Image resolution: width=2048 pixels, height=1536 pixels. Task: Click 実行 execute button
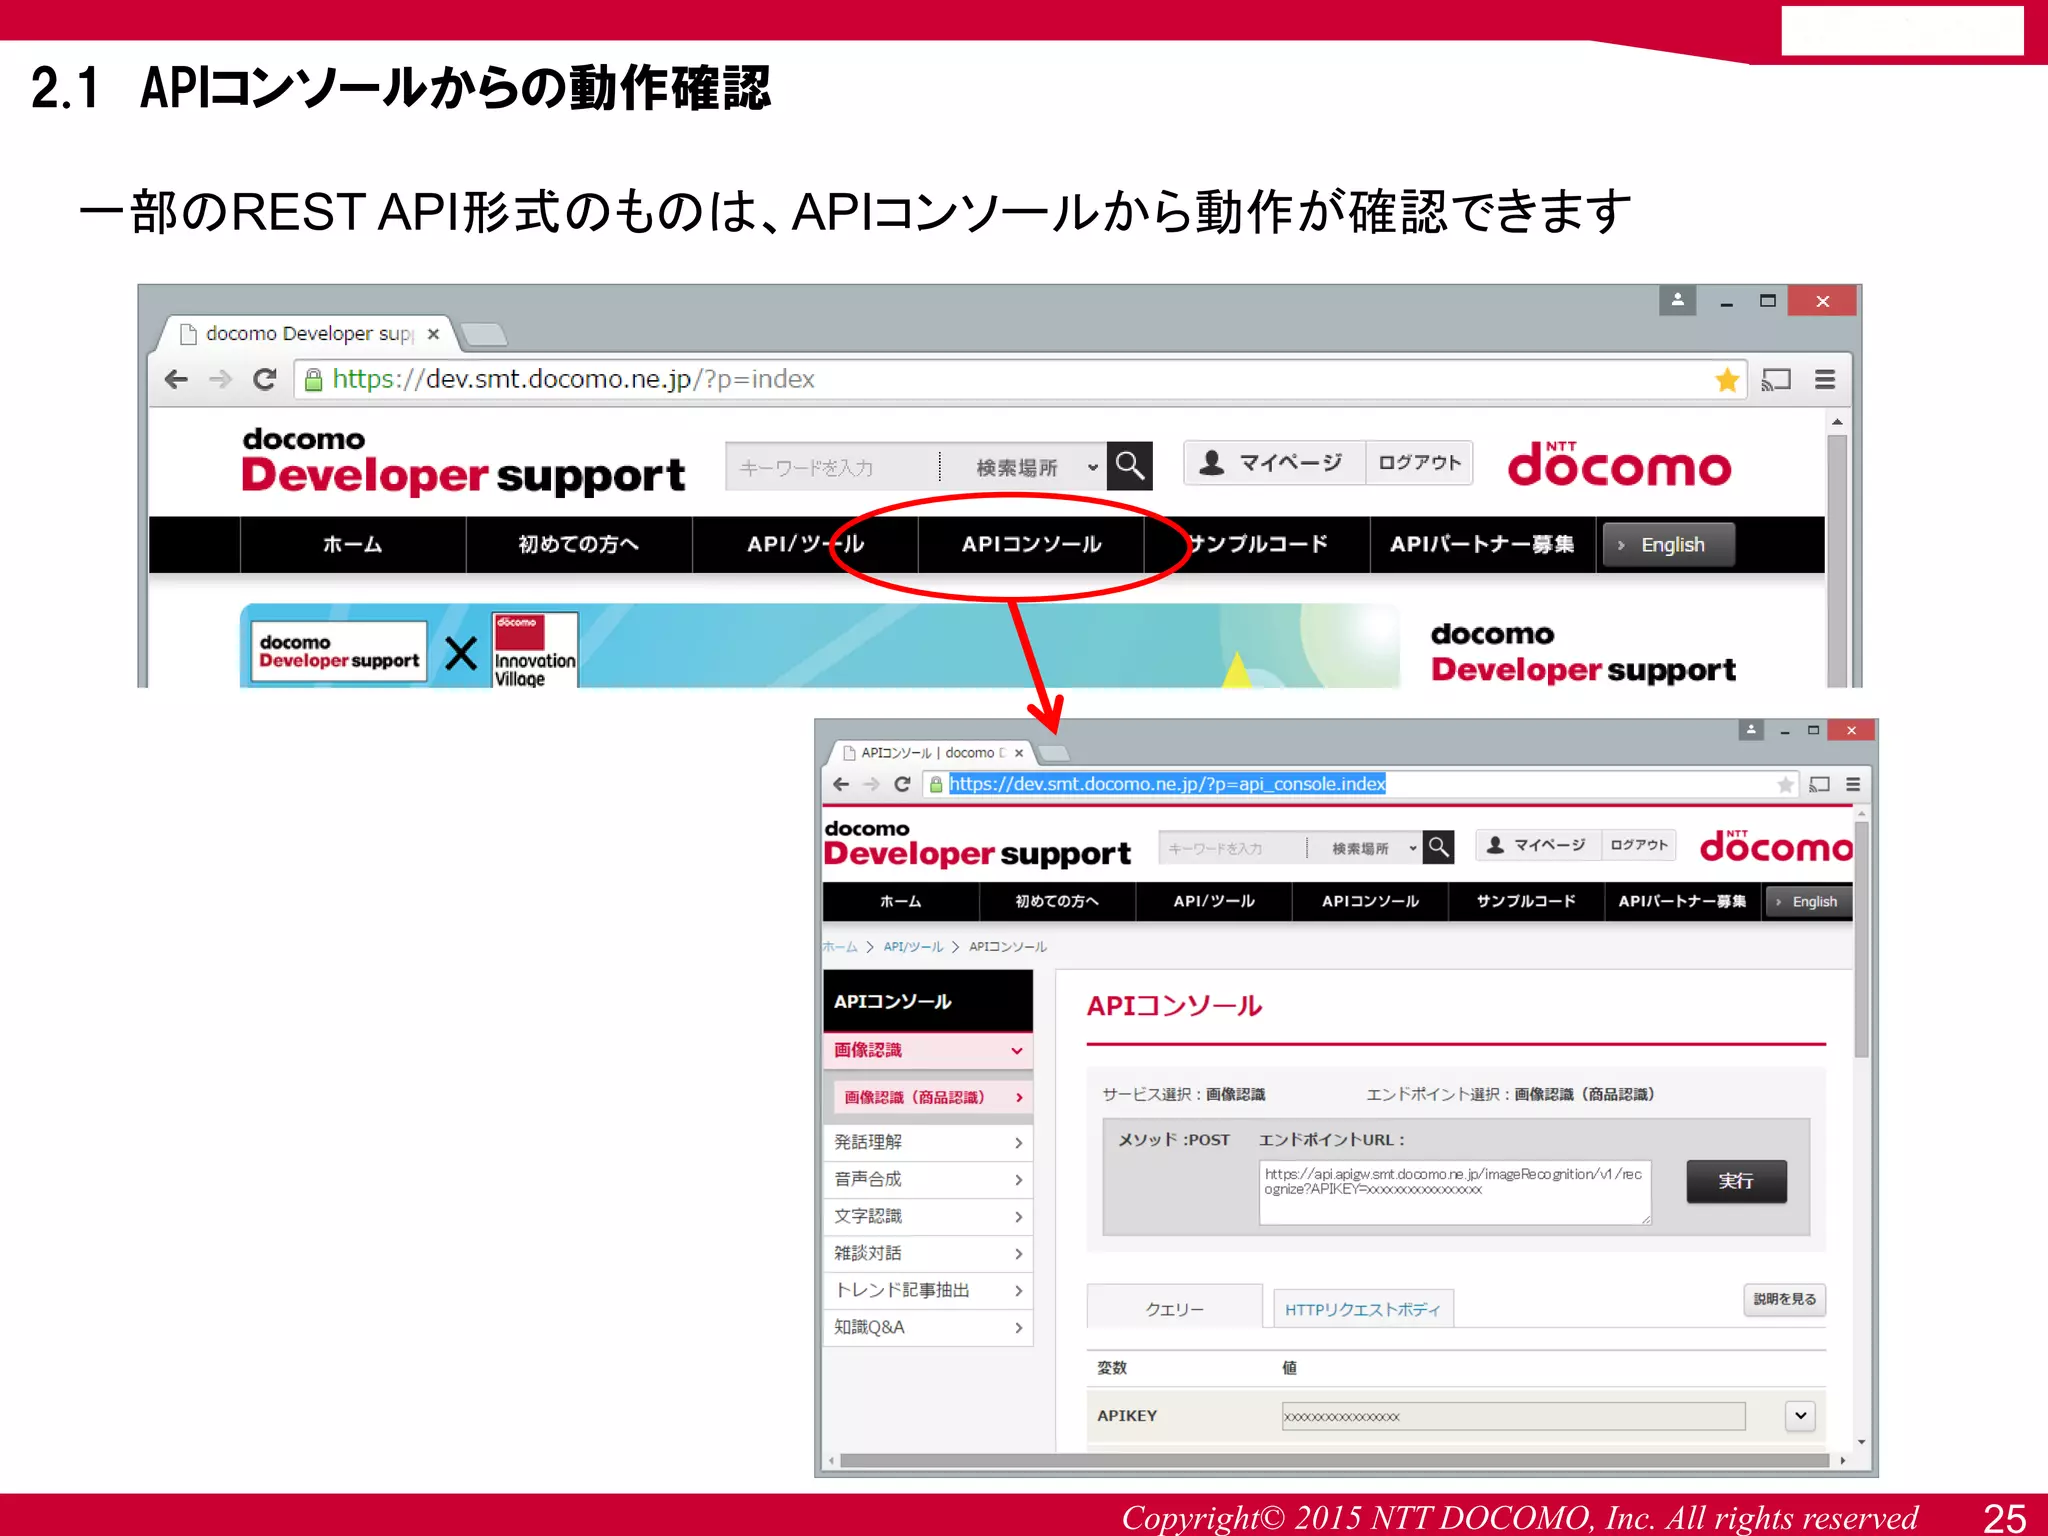coord(1736,1181)
